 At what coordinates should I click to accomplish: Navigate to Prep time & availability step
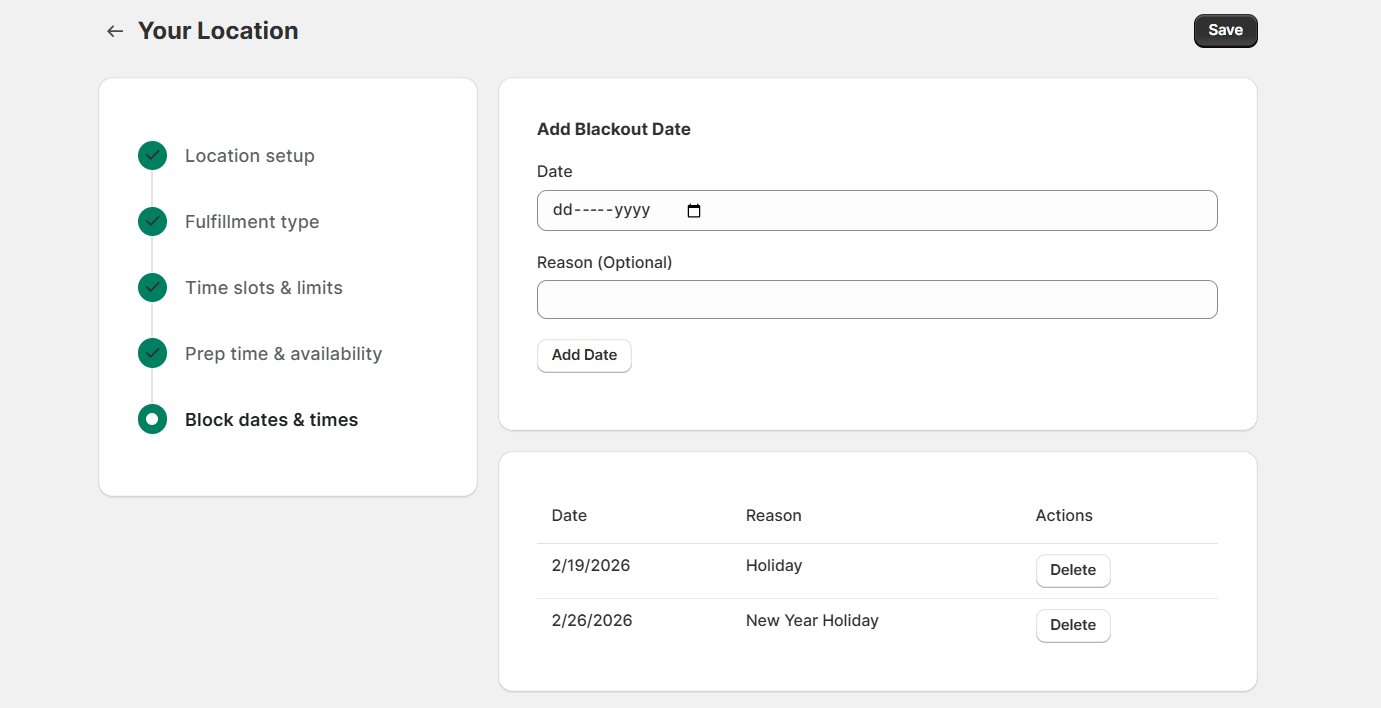283,354
